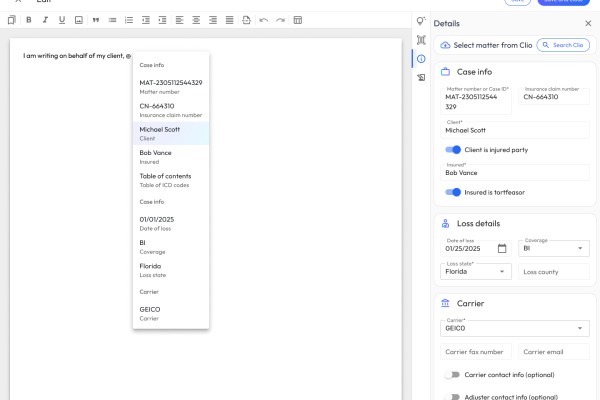Viewport: 600px width, 400px height.
Task: Click the Save and close button
Action: (563, 2)
